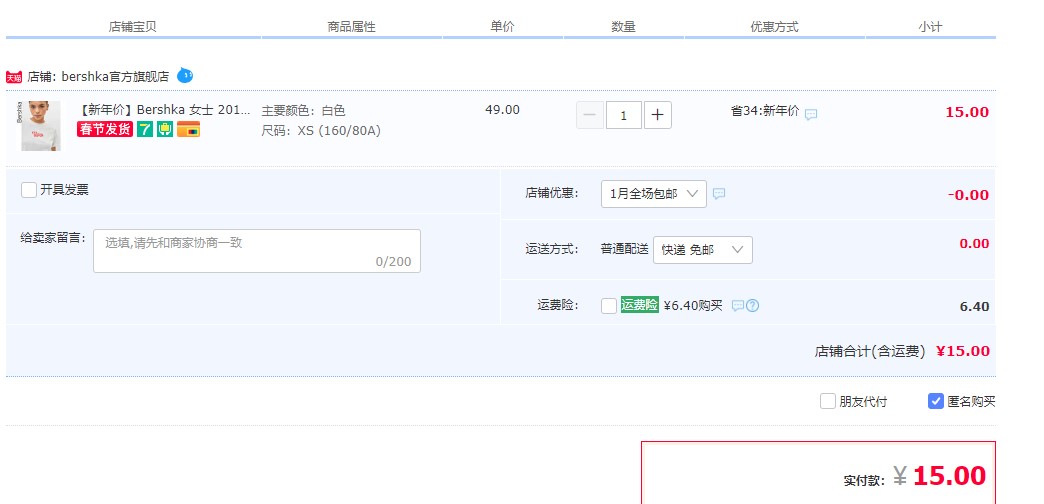Open the Bershka T-shirt product thumbnail
The image size is (1044, 504).
tap(41, 126)
